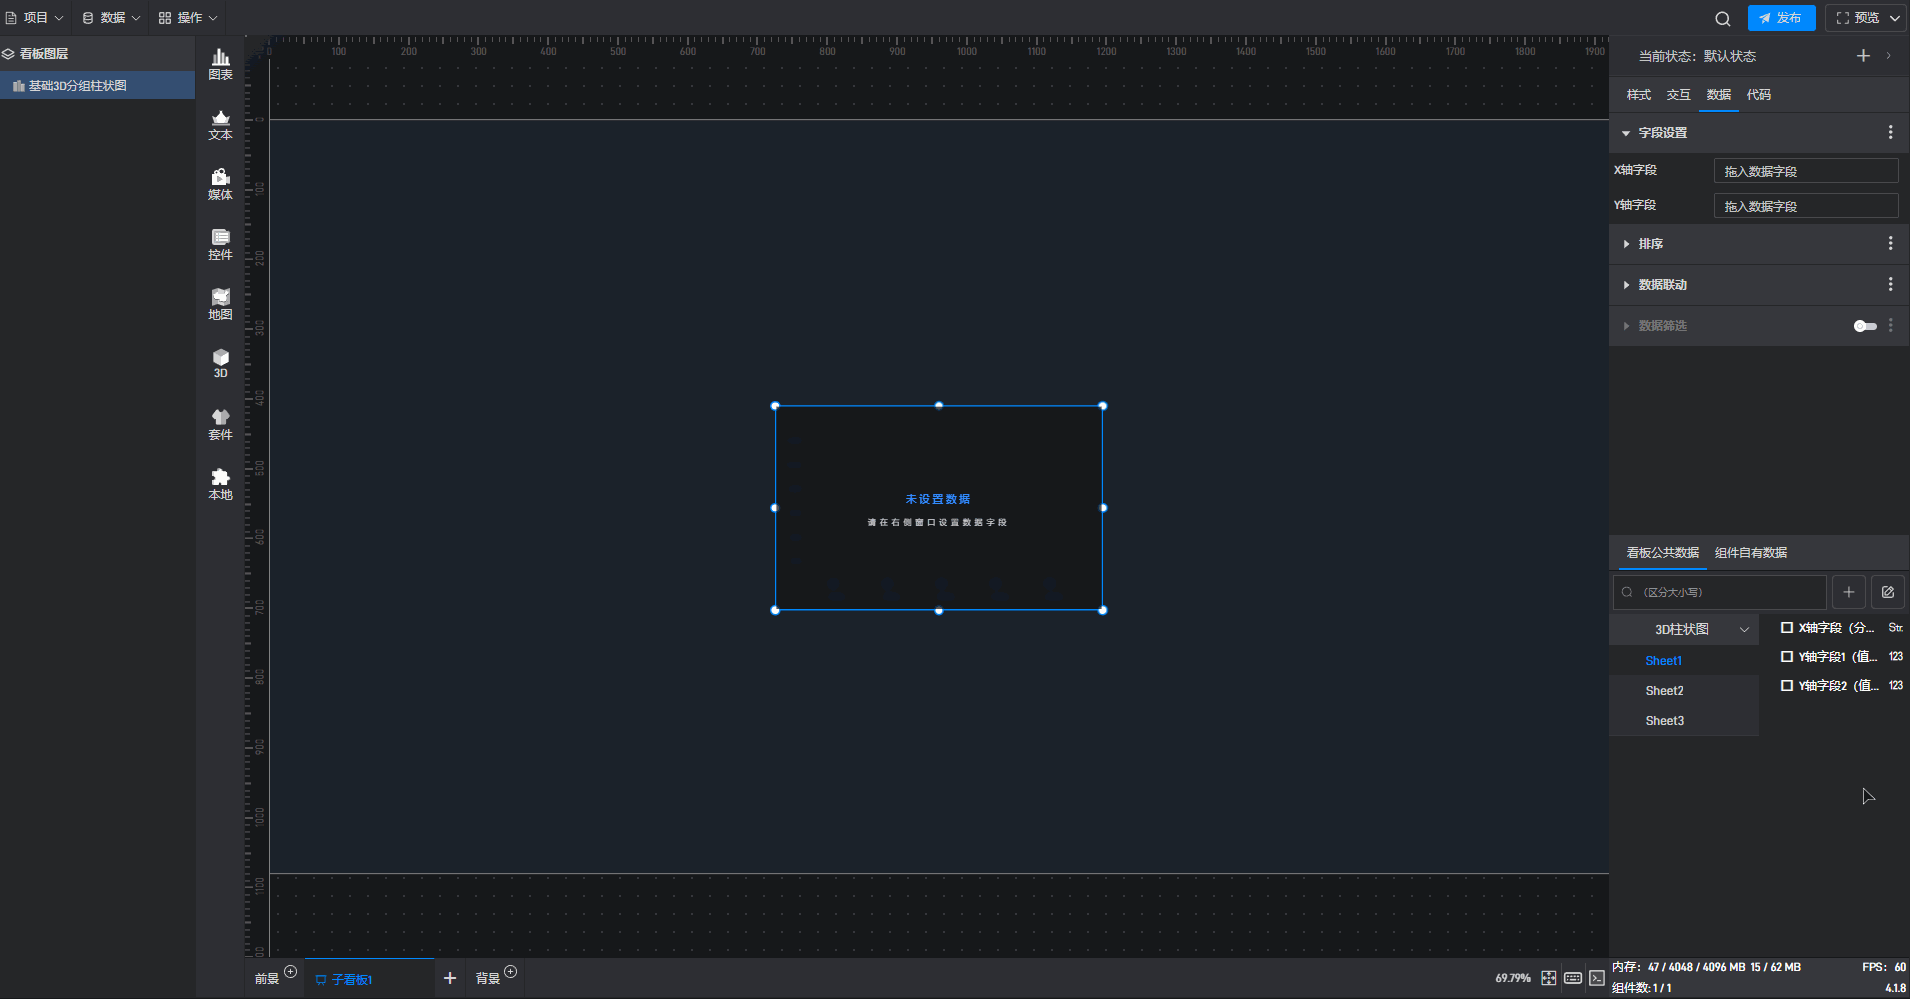1910x999 pixels.
Task: Select Sheet2 in the data list
Action: tap(1665, 691)
